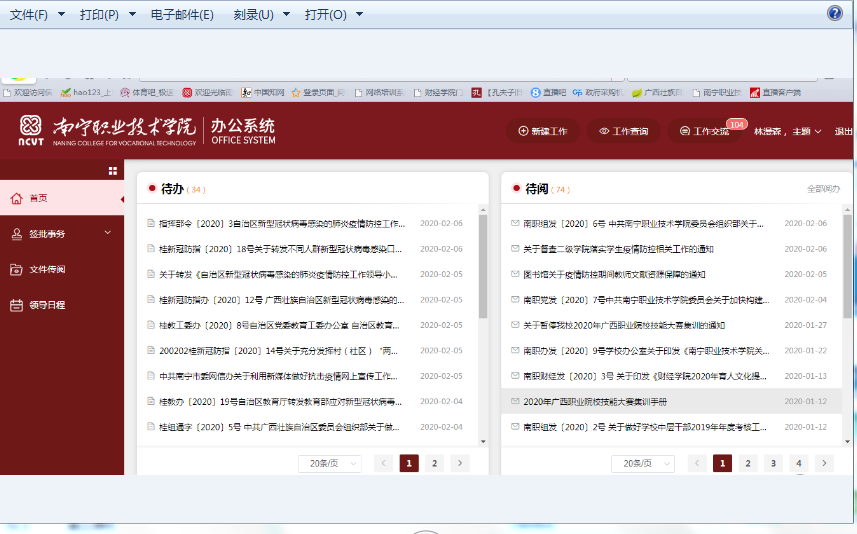Open 领导日程 calendar in the sidebar
The width and height of the screenshot is (857, 534).
46,305
